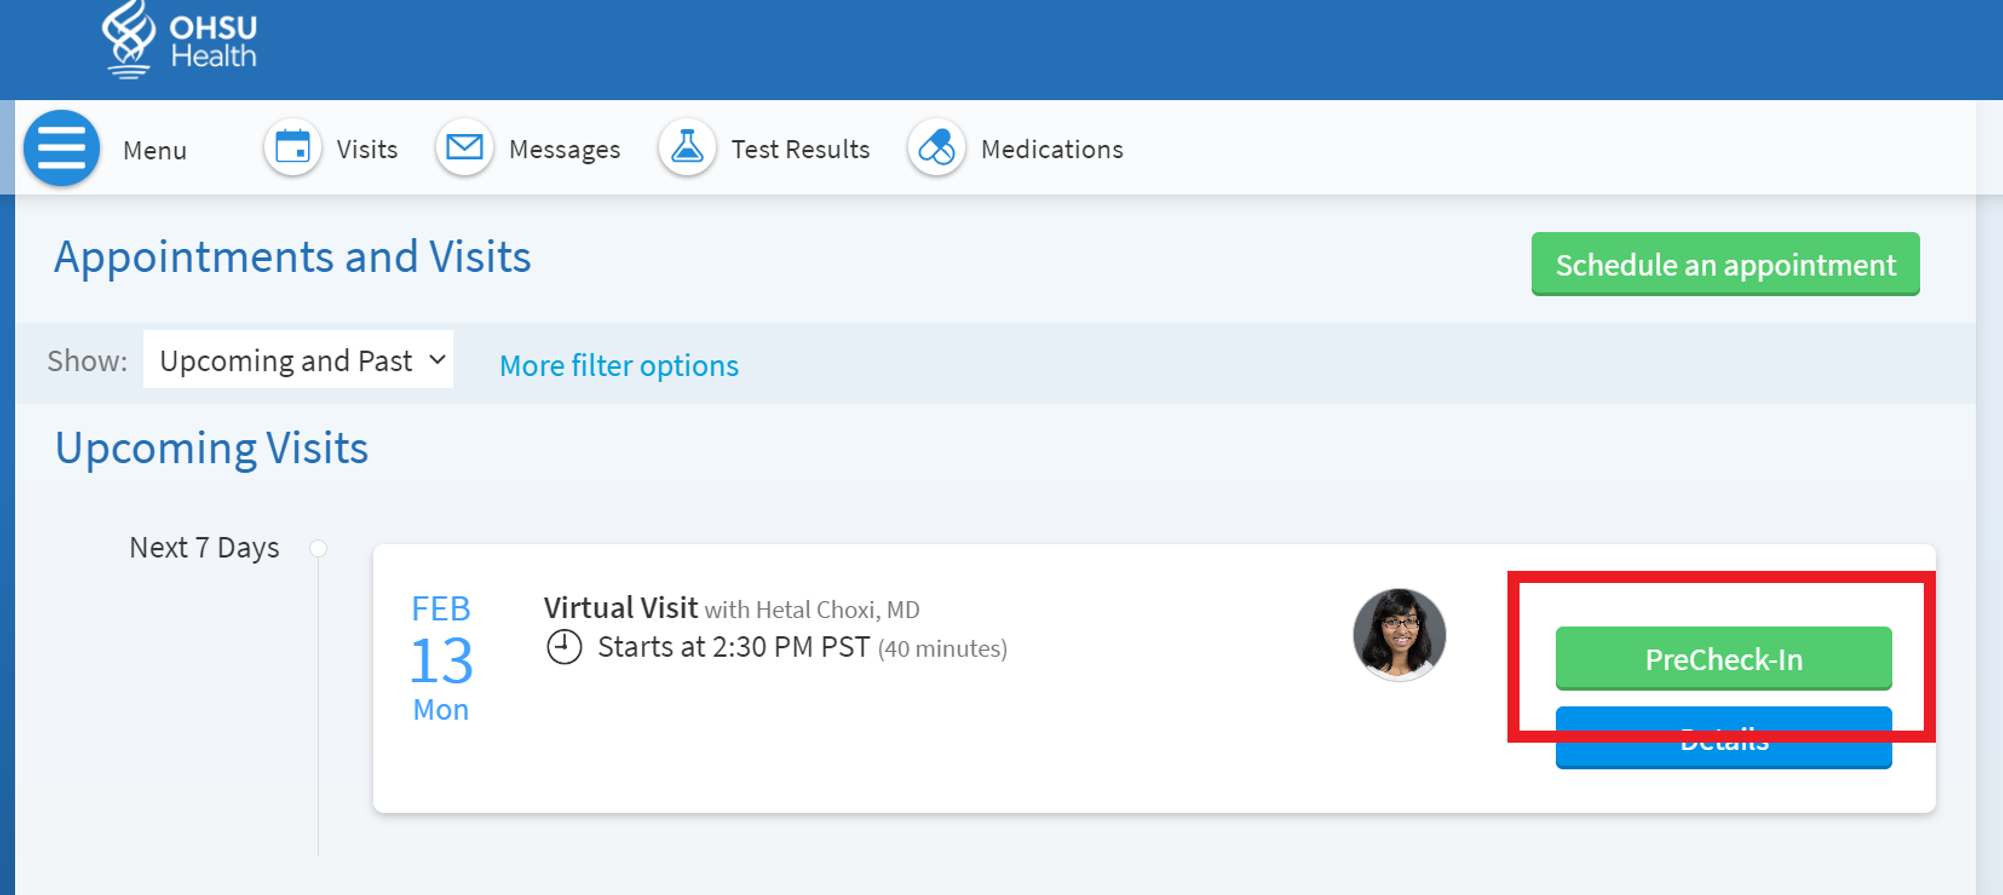Click the 'Next 7 Days' timeline dot
Image resolution: width=2003 pixels, height=895 pixels.
click(318, 548)
